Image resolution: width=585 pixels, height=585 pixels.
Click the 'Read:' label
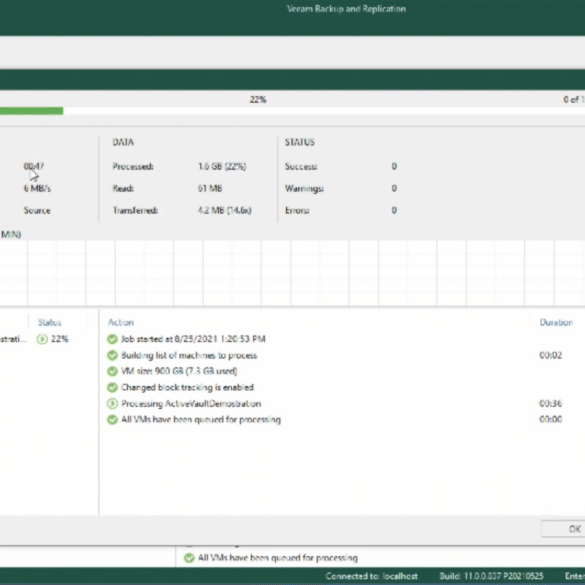point(123,188)
